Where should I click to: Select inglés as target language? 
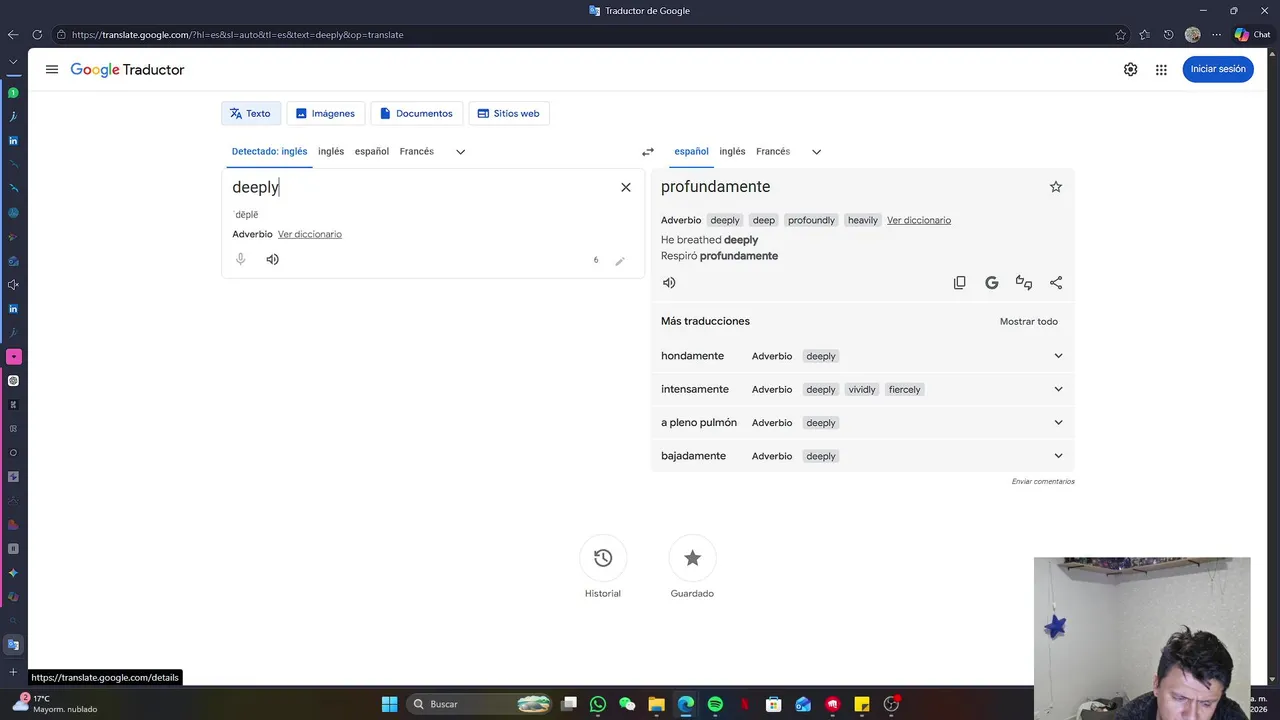click(x=732, y=152)
